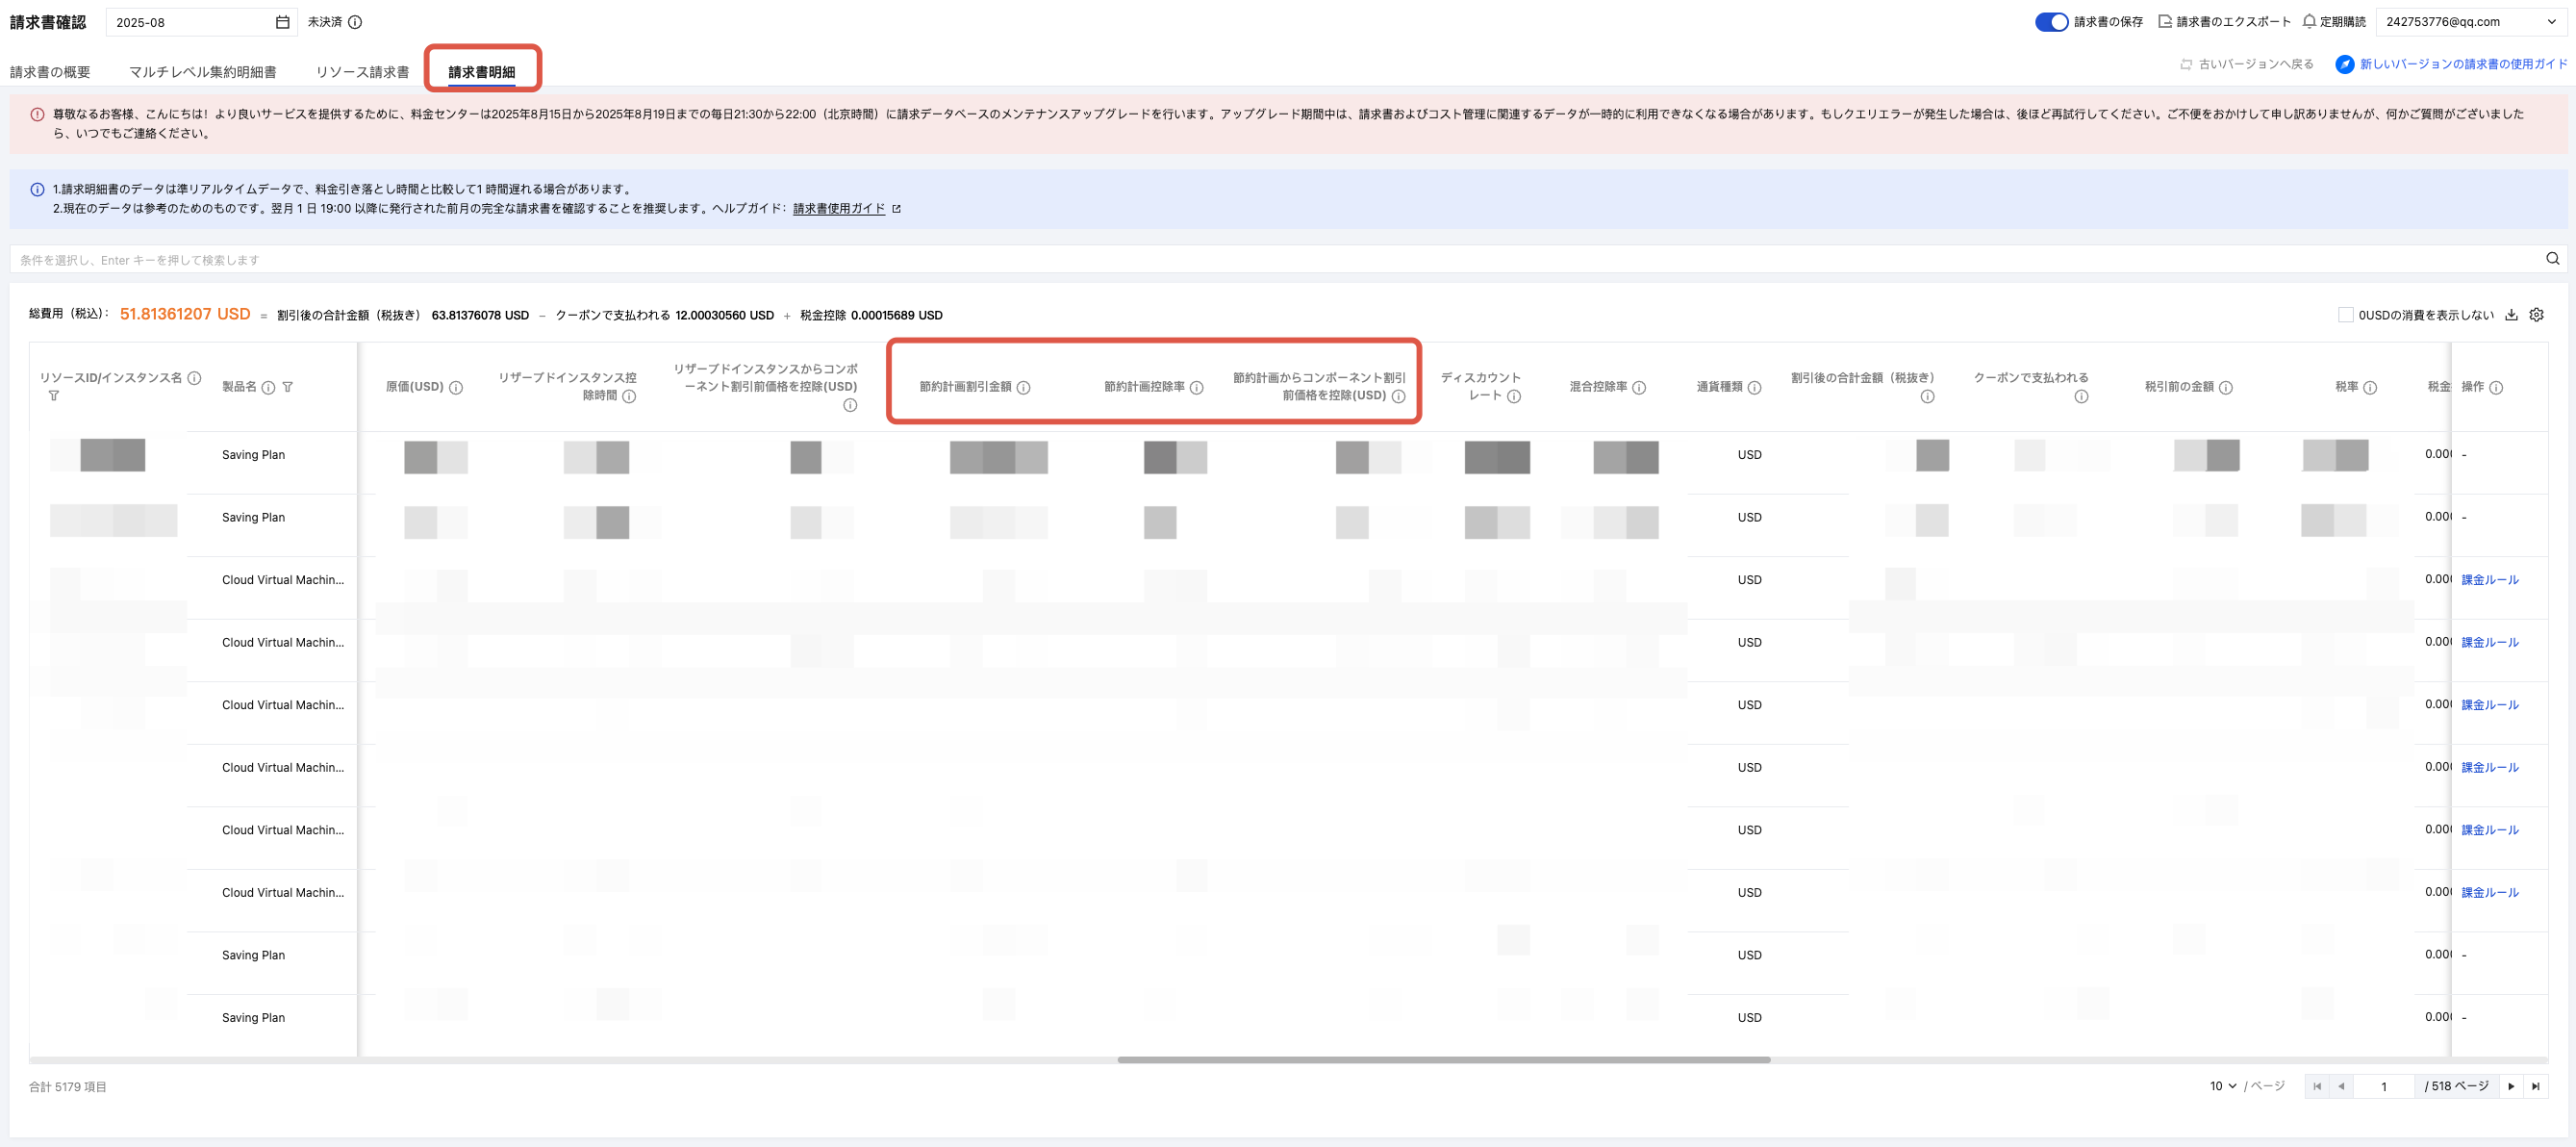Screen dimensions: 2576x1147
Task: Open 請求書使用ガイド help link
Action: (x=838, y=209)
